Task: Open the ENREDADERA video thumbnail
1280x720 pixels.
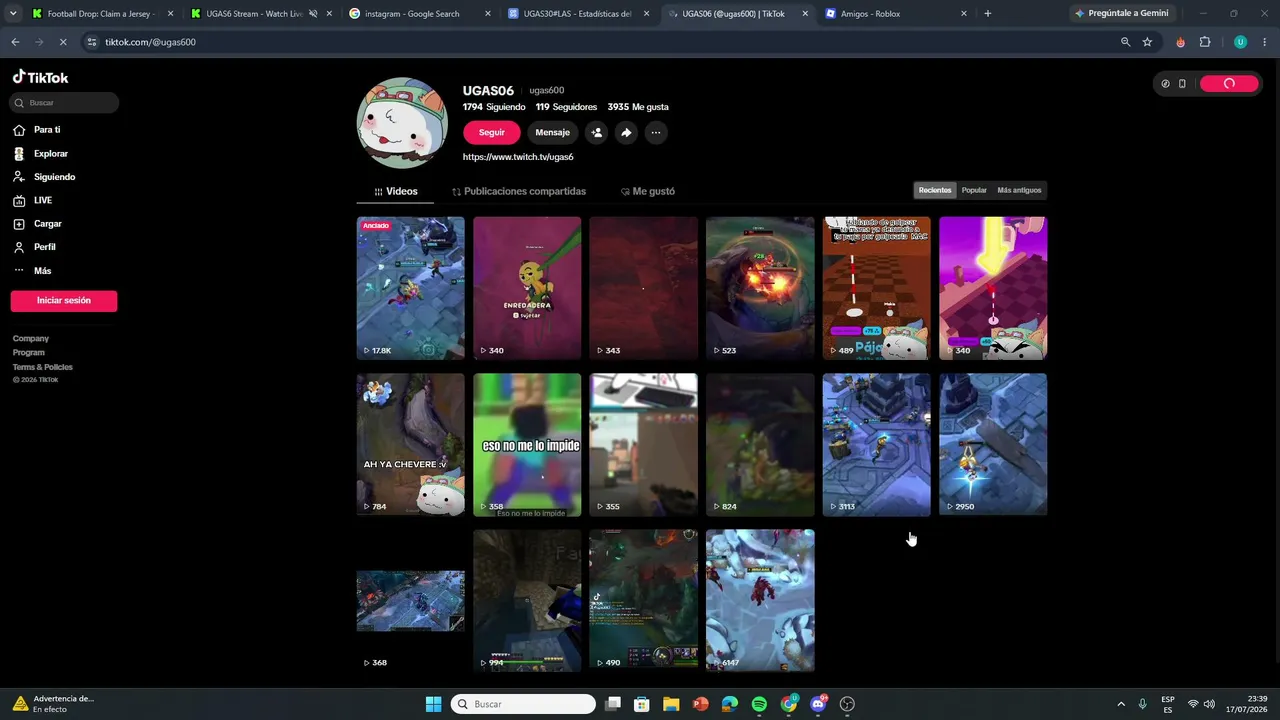Action: 527,288
